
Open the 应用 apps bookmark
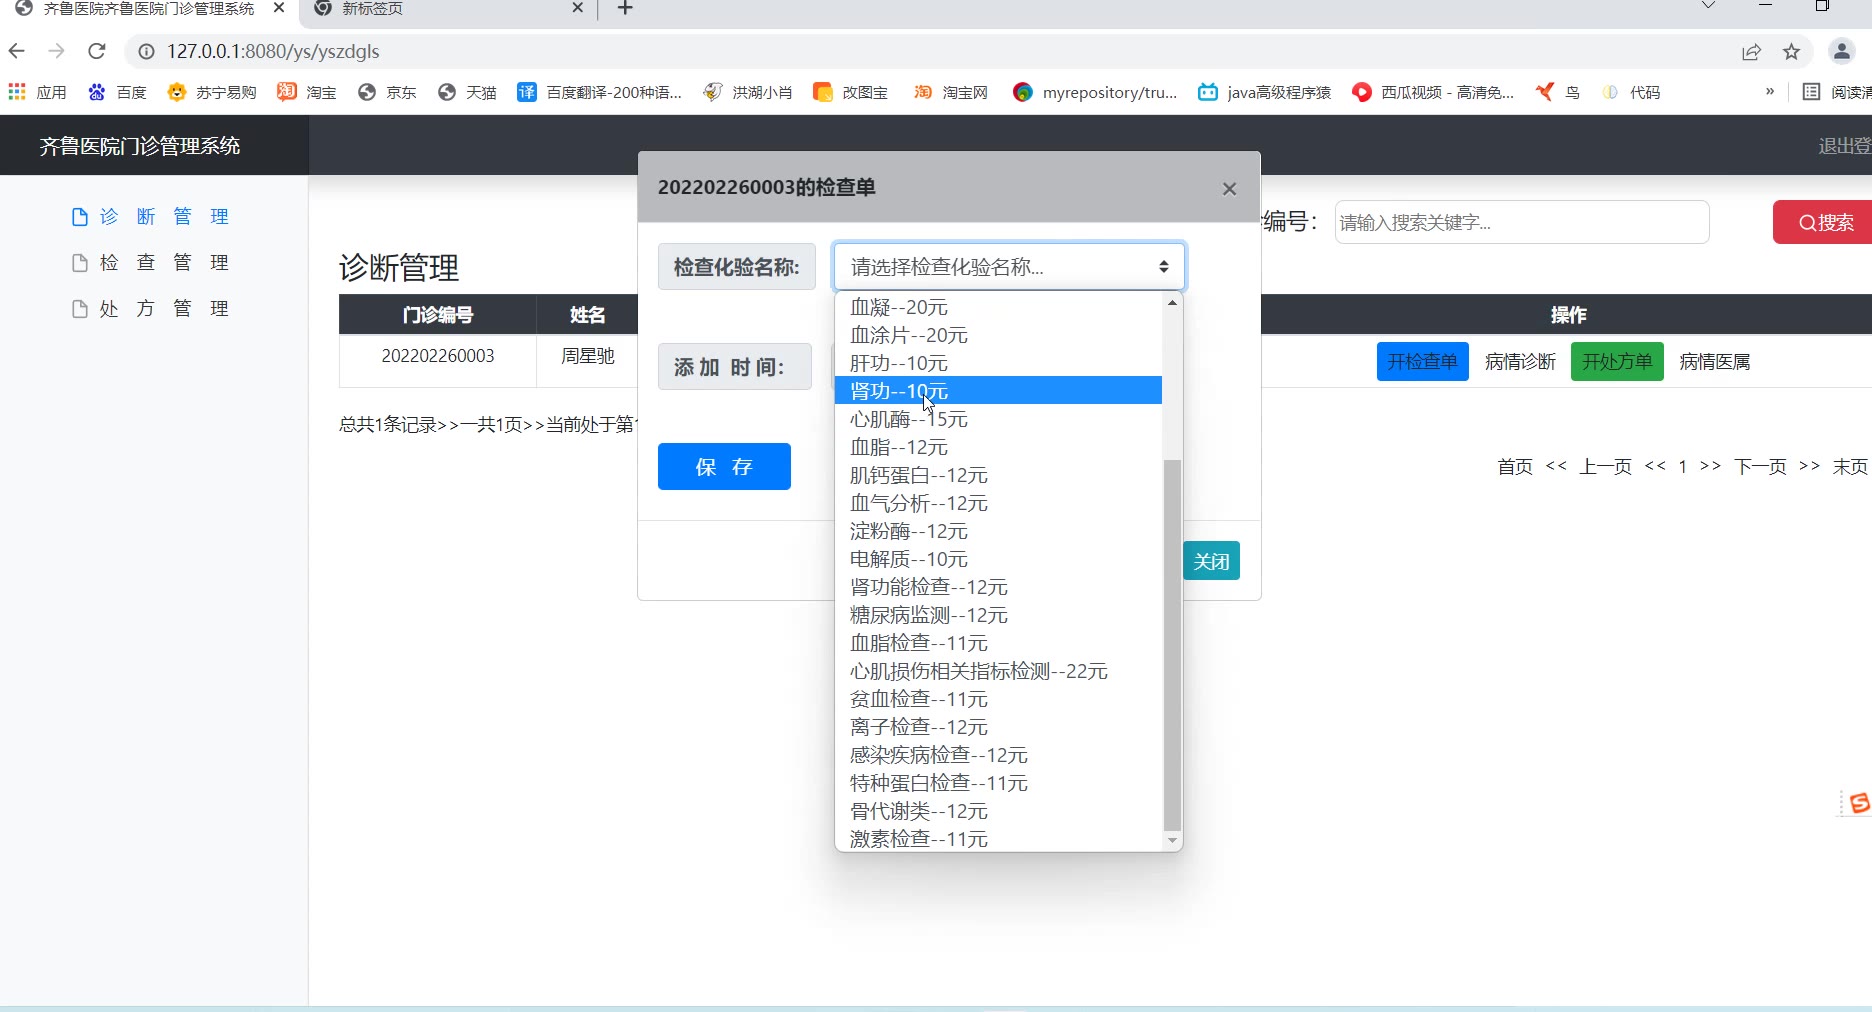click(x=37, y=92)
